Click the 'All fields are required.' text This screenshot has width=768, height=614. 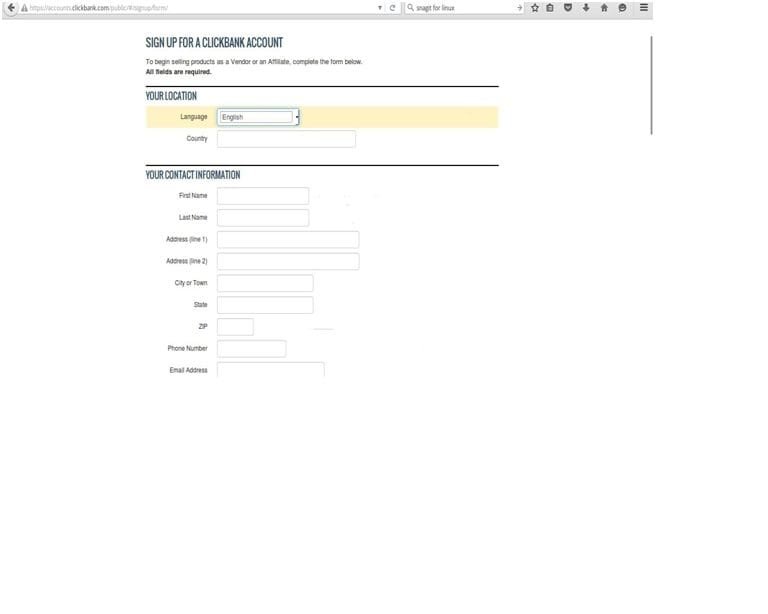point(178,72)
